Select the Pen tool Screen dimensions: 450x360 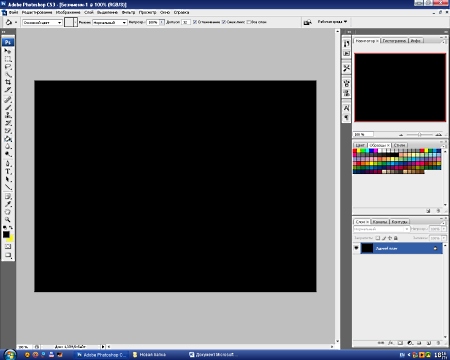pos(8,164)
